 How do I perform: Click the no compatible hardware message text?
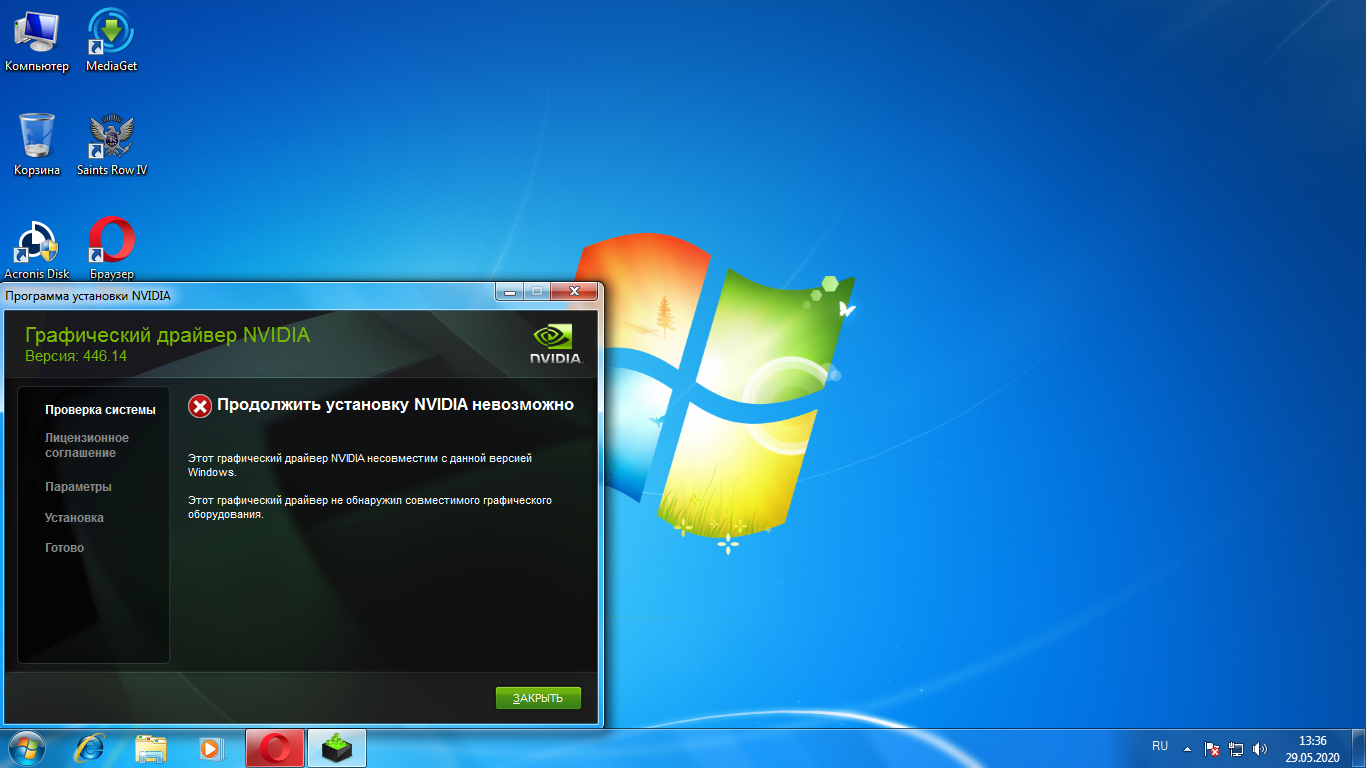point(370,507)
